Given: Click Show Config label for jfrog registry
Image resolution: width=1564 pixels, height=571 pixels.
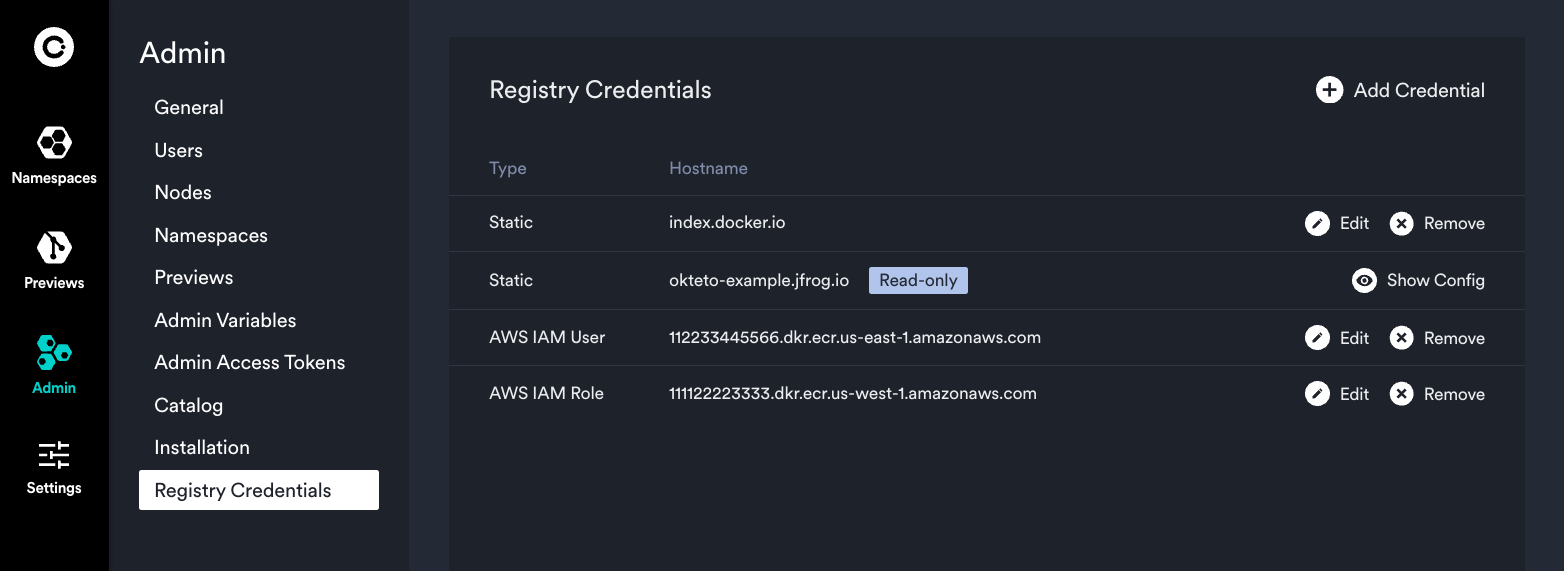Looking at the screenshot, I should point(1436,280).
